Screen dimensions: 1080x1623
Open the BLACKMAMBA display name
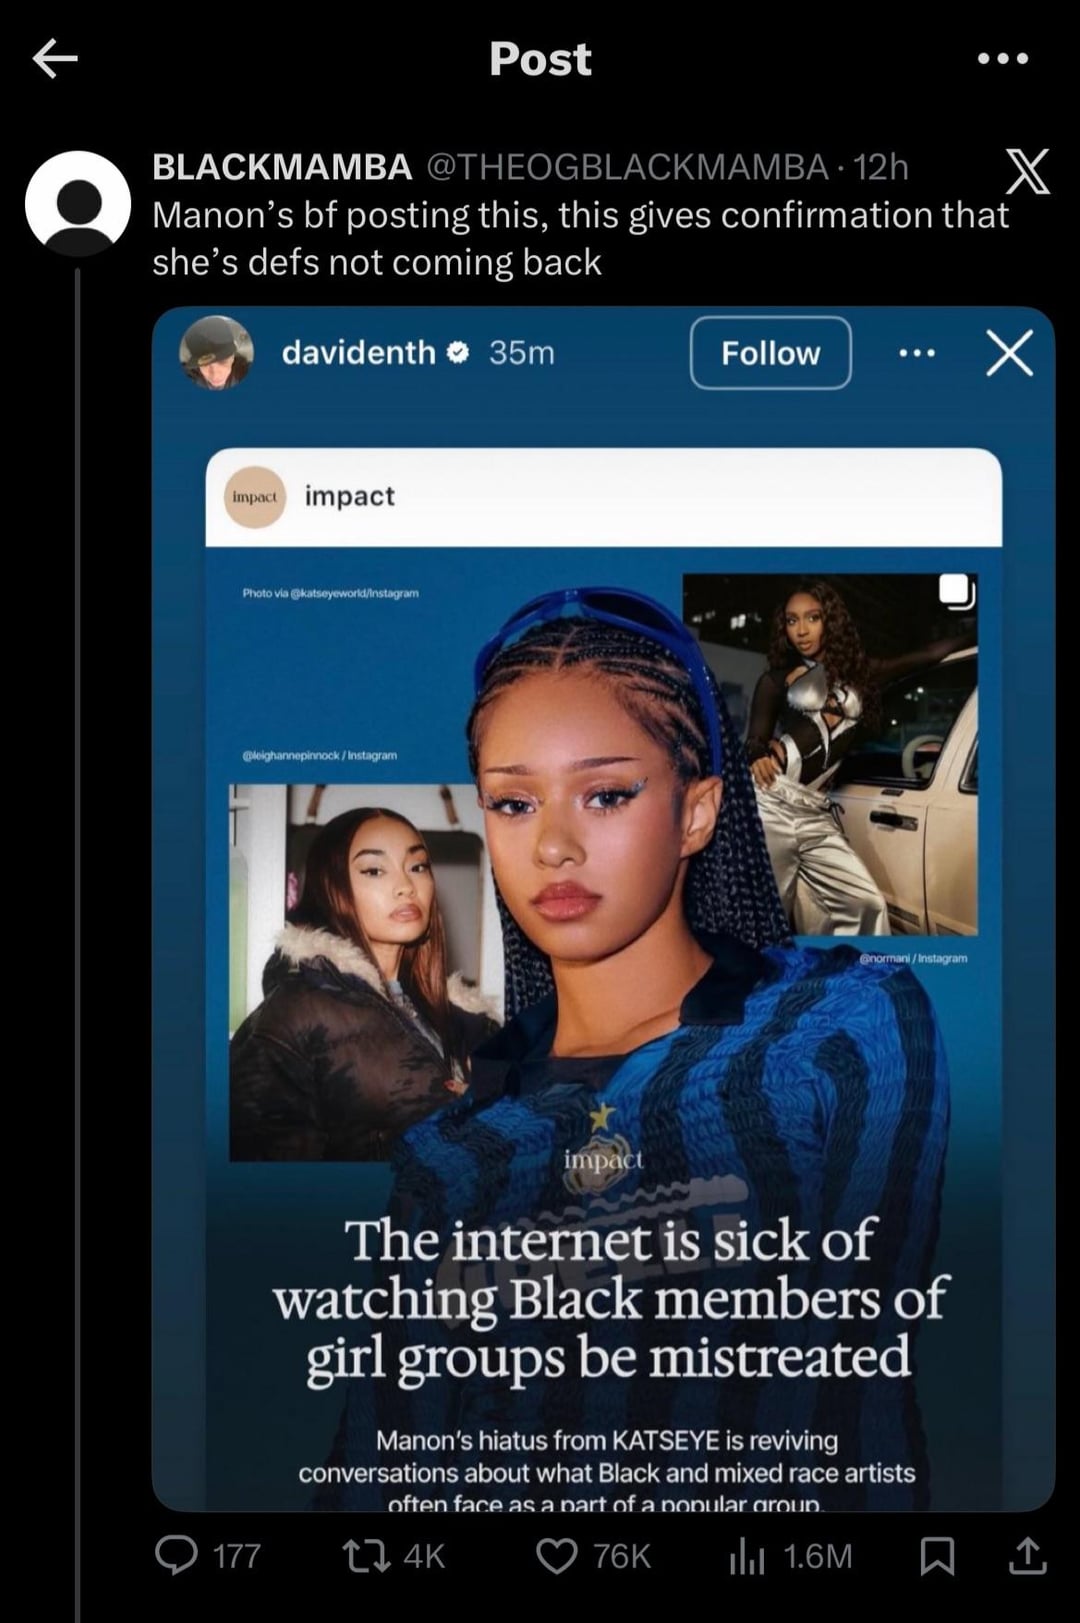coord(282,167)
